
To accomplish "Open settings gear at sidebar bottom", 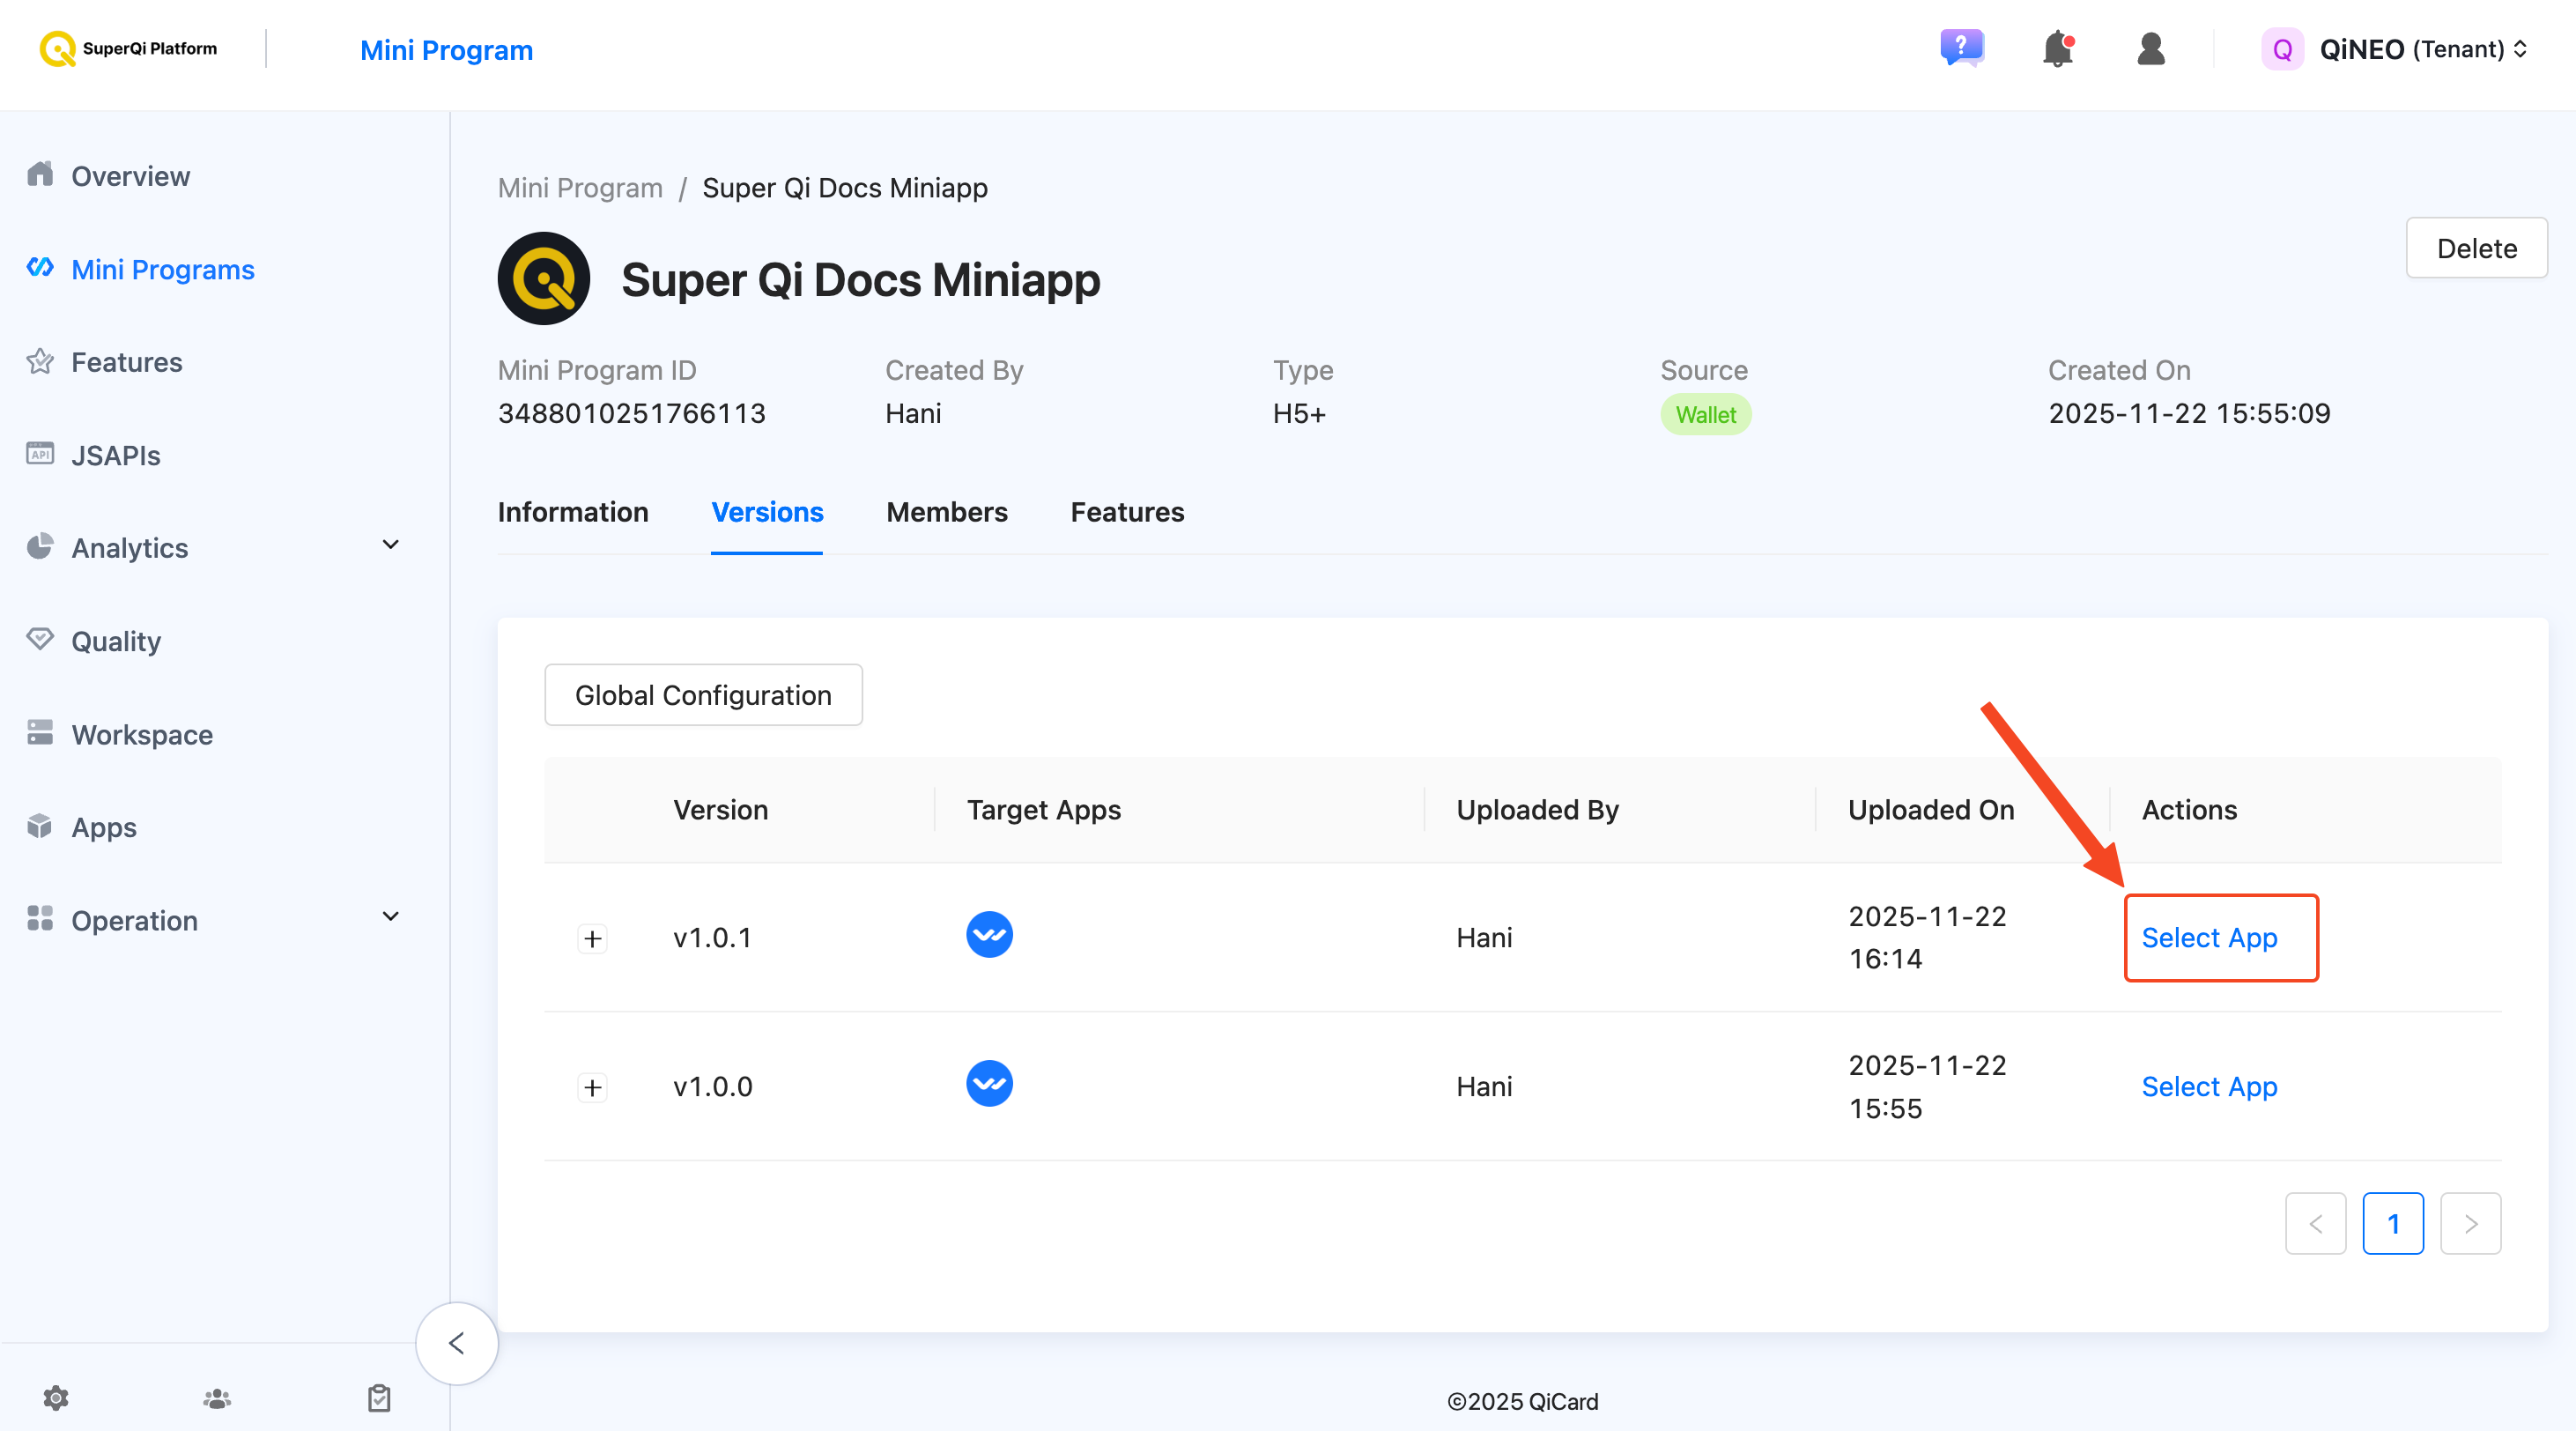I will point(56,1398).
